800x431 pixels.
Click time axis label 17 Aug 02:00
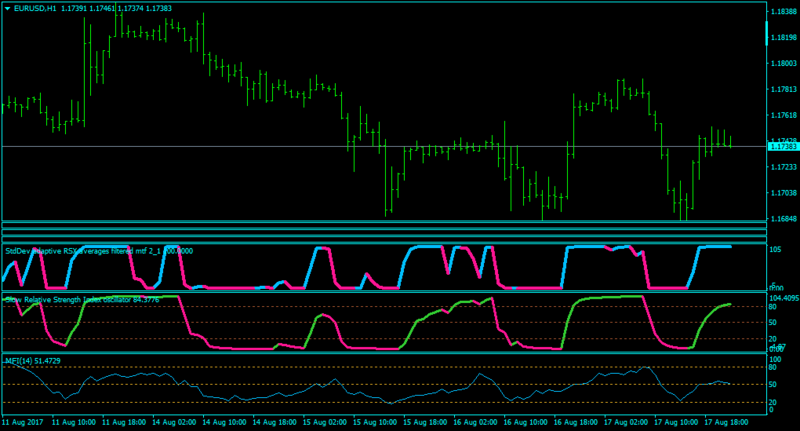click(626, 422)
